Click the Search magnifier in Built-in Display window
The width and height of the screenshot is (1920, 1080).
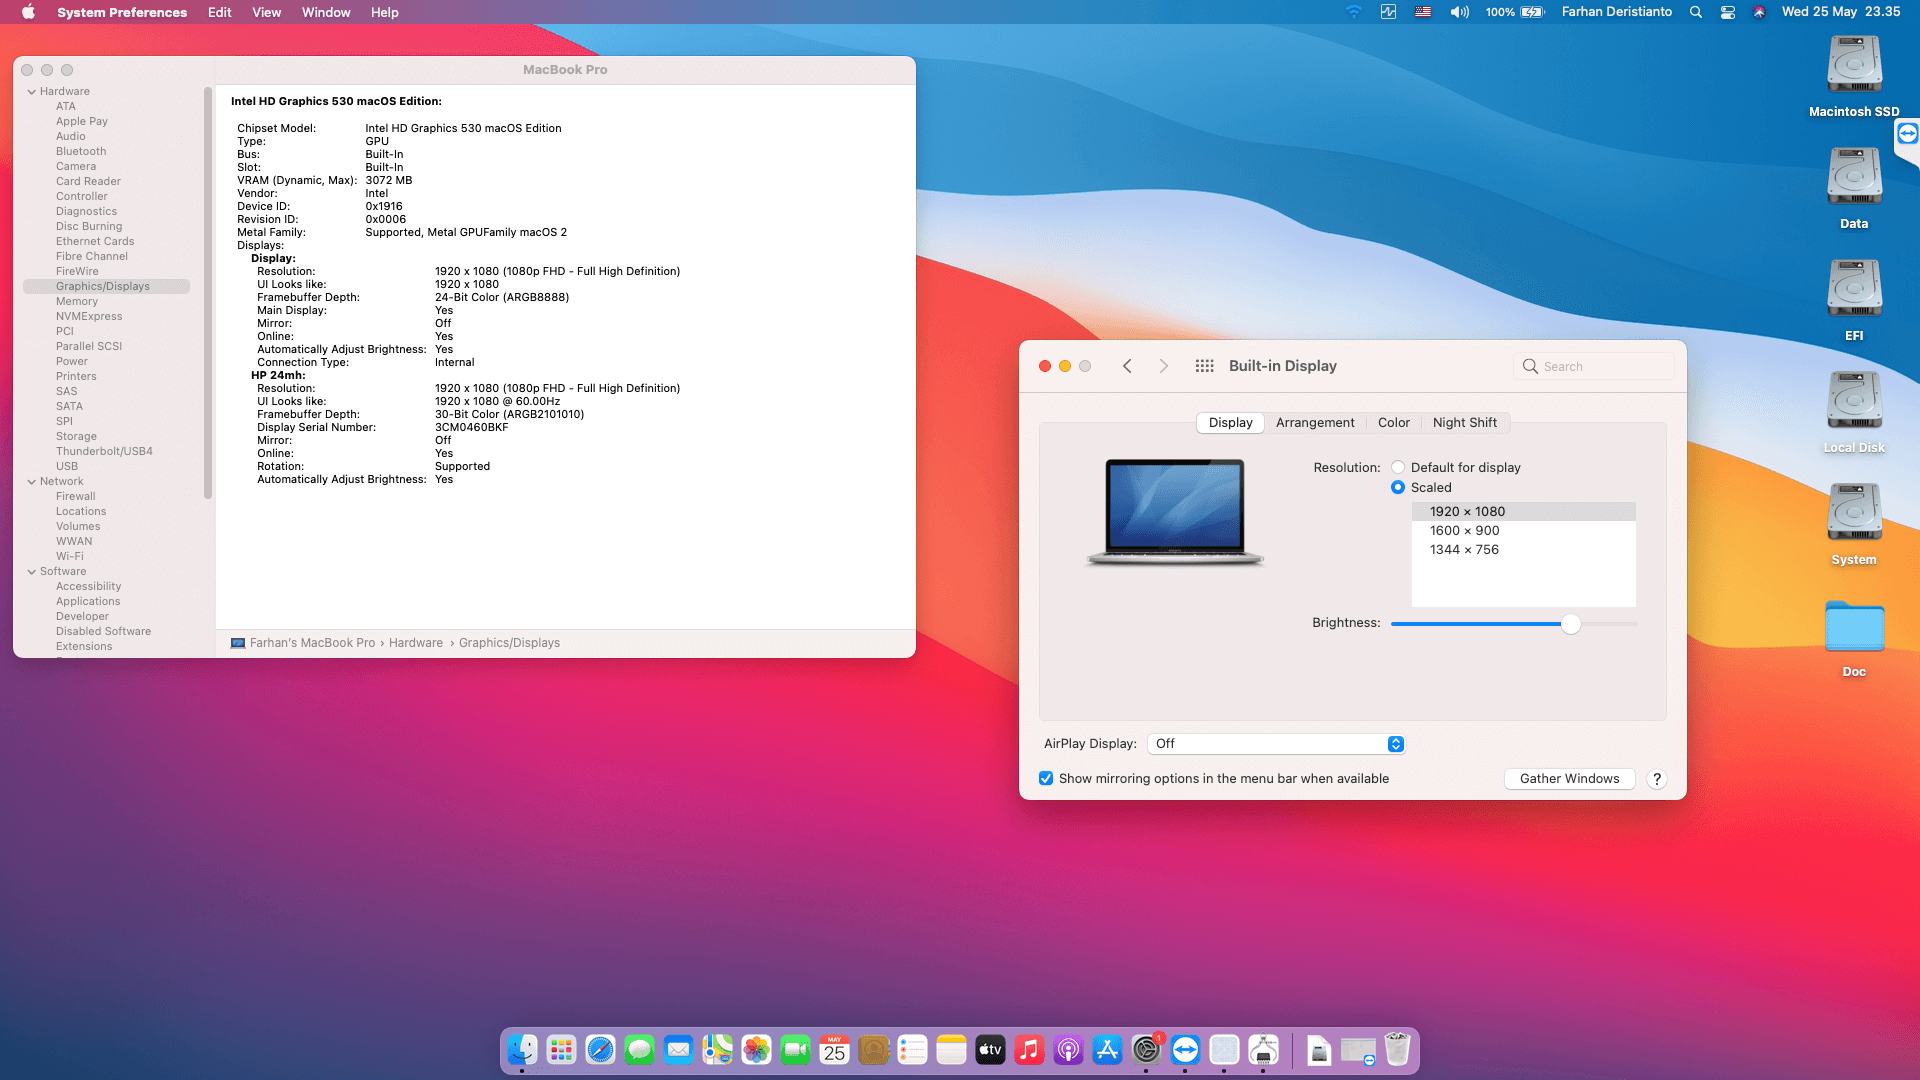[1530, 366]
